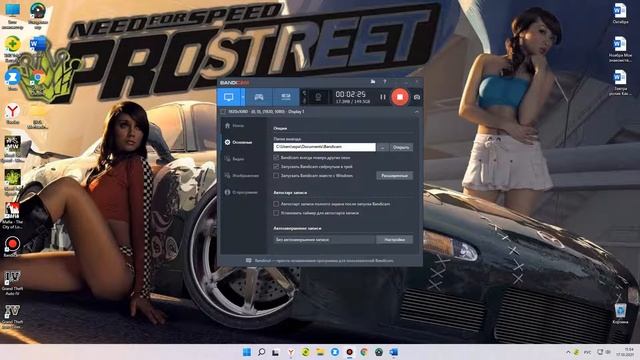Pause the Bandicam recording
The width and height of the screenshot is (640, 360).
point(382,97)
